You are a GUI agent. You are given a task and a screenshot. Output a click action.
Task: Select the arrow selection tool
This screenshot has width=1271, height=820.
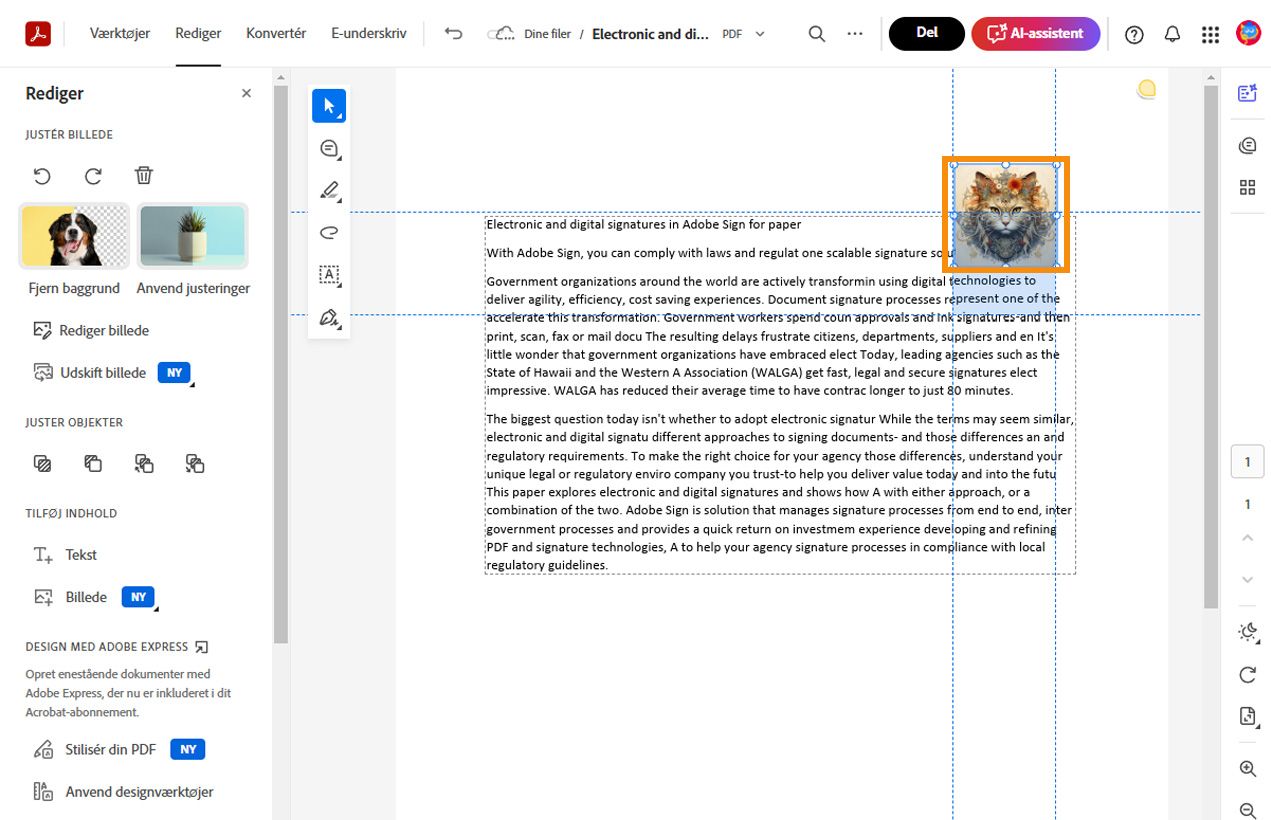329,106
